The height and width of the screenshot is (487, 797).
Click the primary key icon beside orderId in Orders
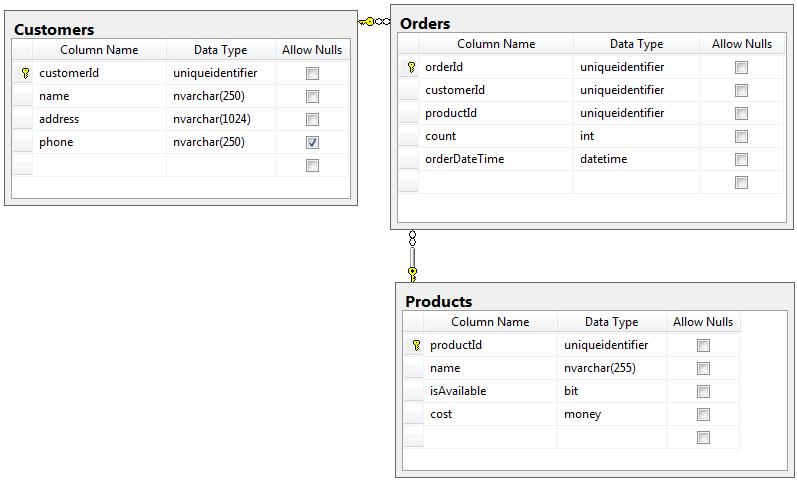pos(411,67)
